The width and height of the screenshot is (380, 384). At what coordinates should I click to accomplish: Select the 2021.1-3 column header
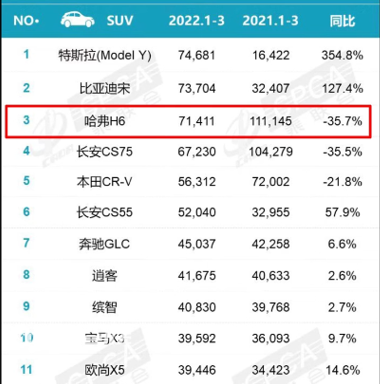tap(270, 21)
